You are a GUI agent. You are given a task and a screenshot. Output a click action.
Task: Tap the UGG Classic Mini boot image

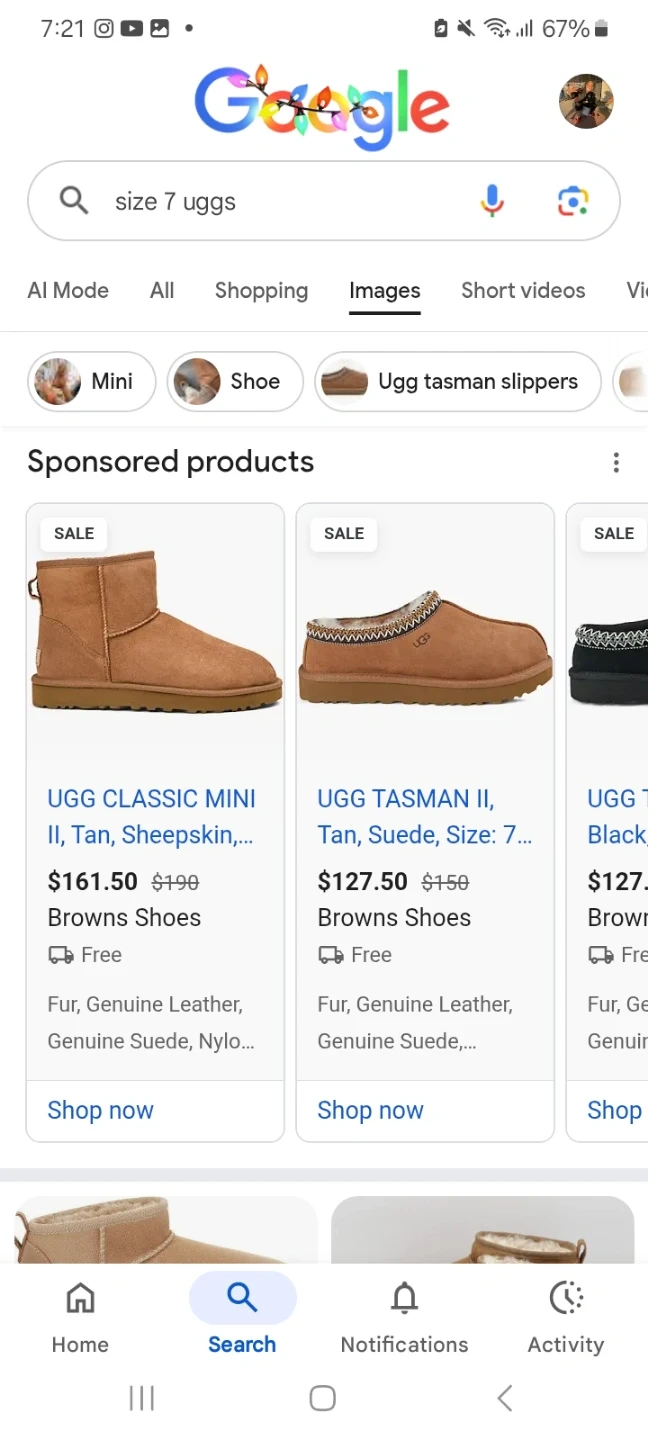point(155,630)
